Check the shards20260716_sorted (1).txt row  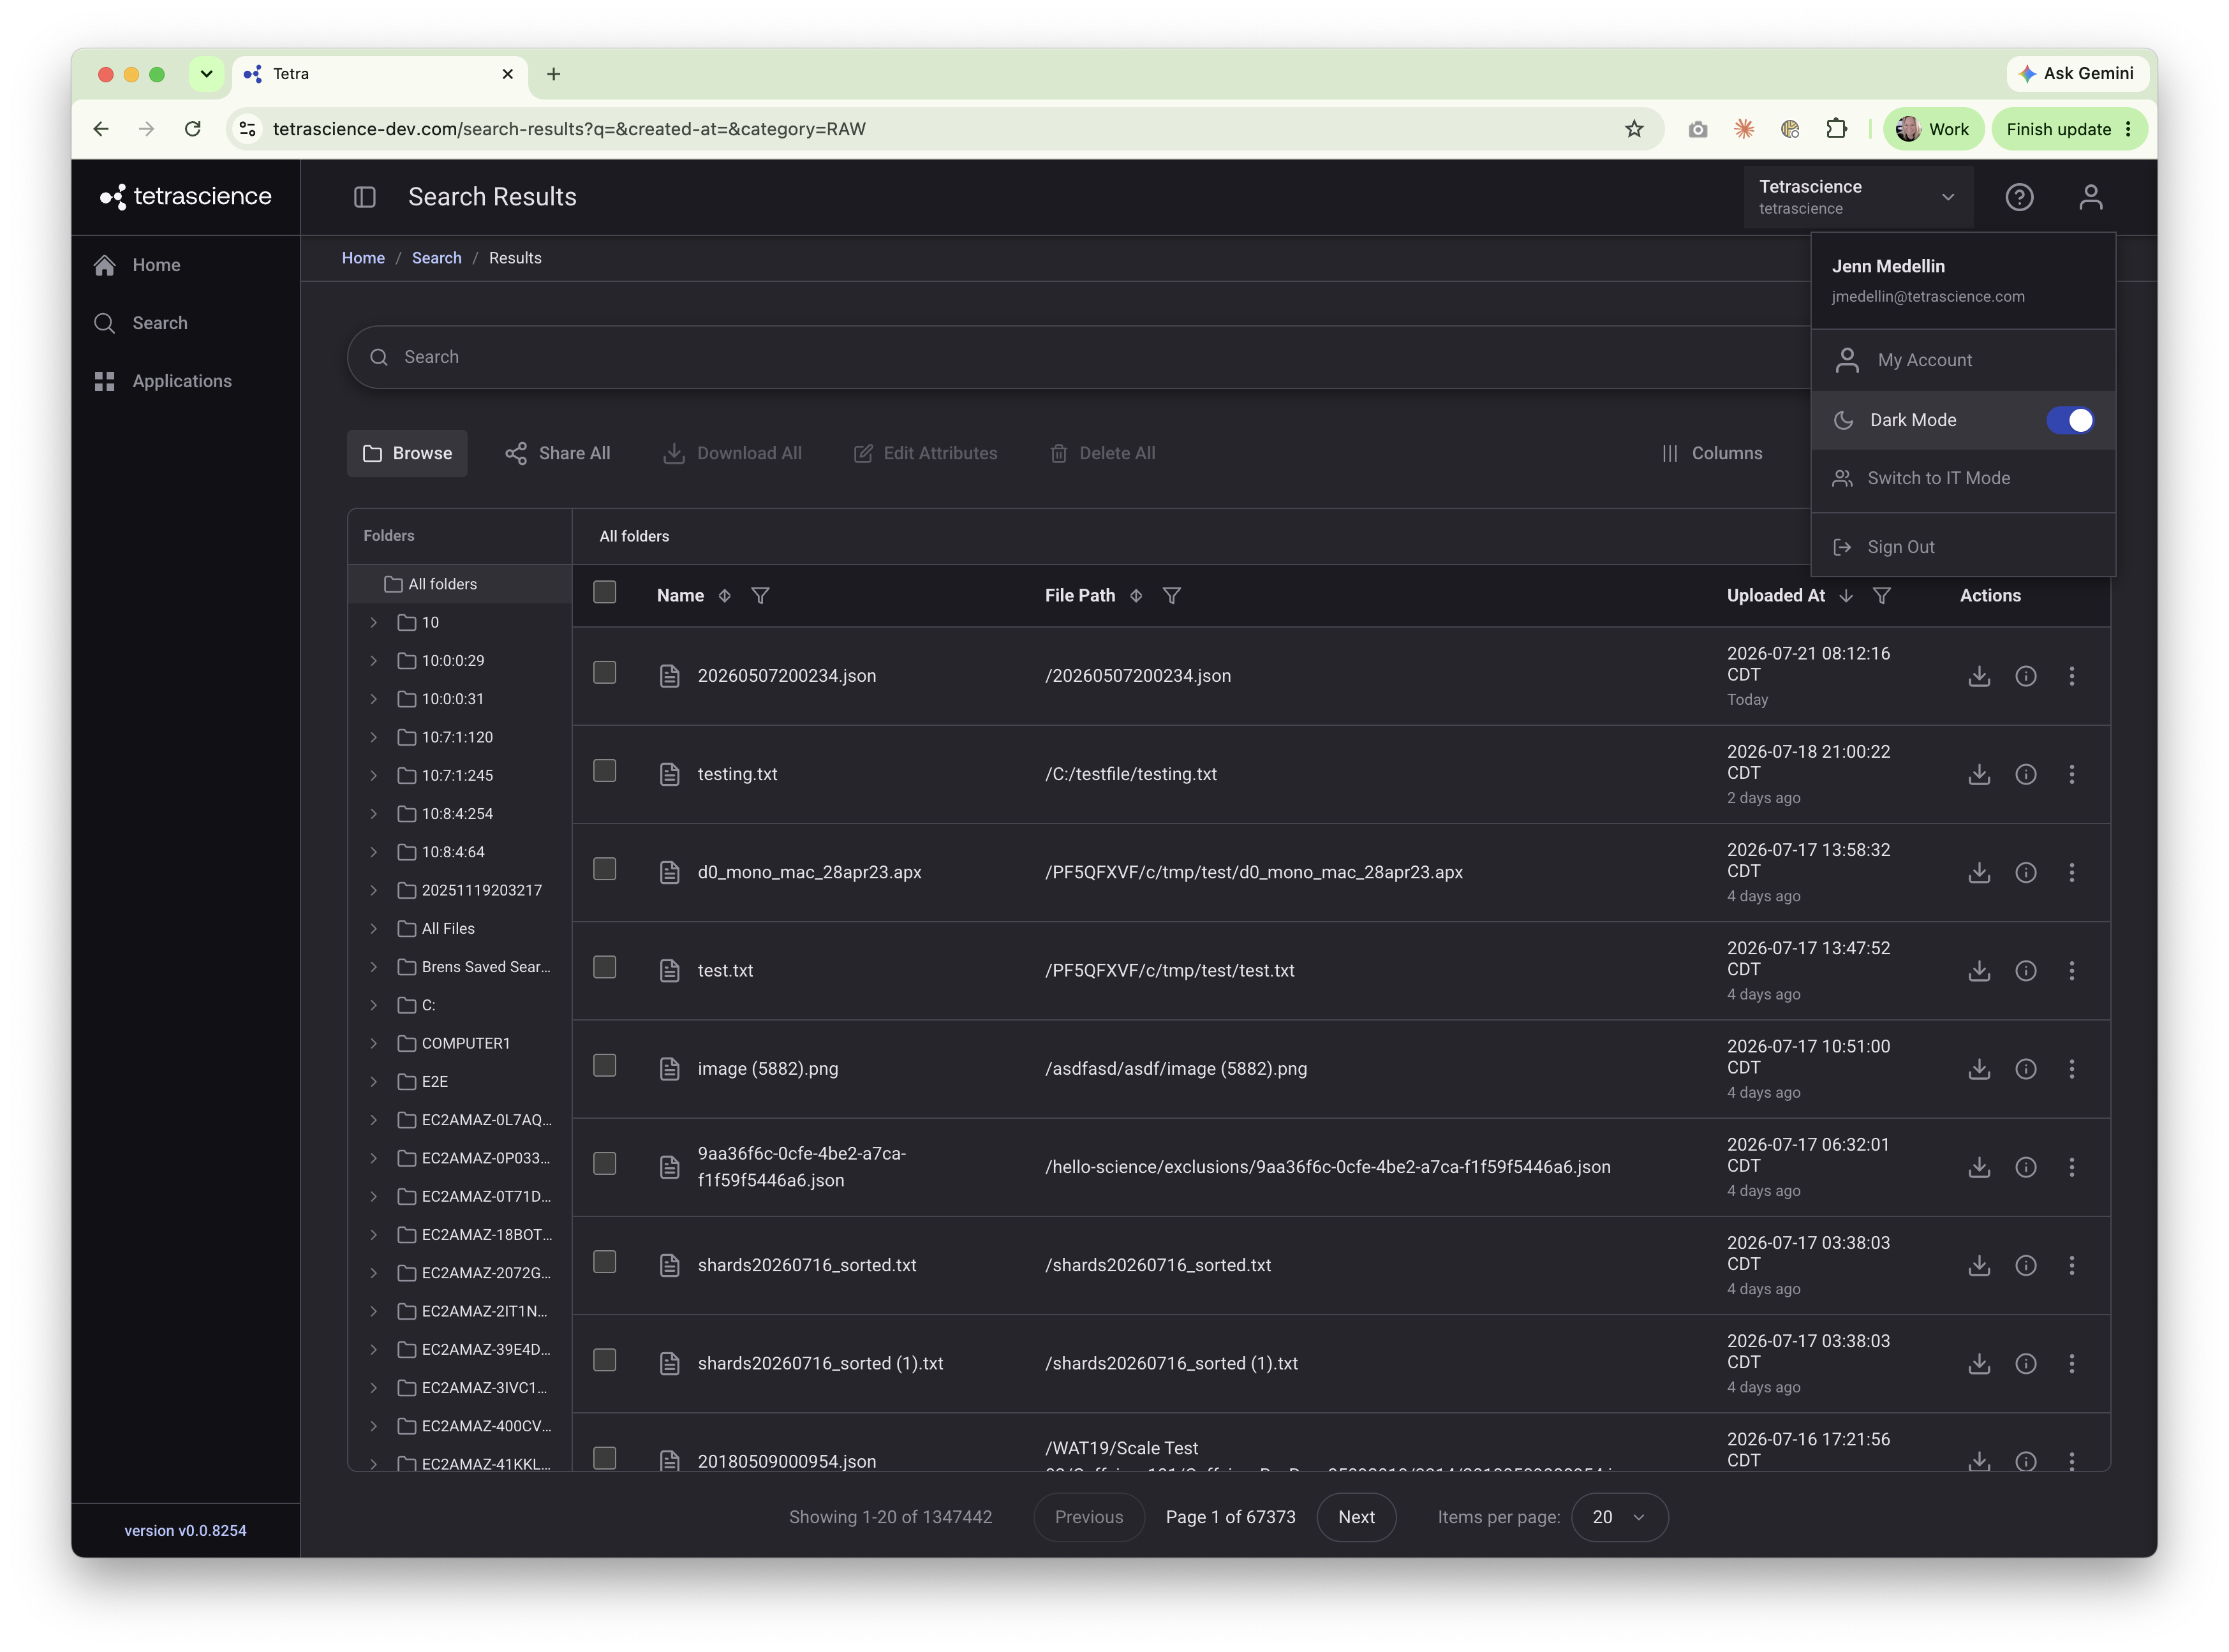point(604,1359)
